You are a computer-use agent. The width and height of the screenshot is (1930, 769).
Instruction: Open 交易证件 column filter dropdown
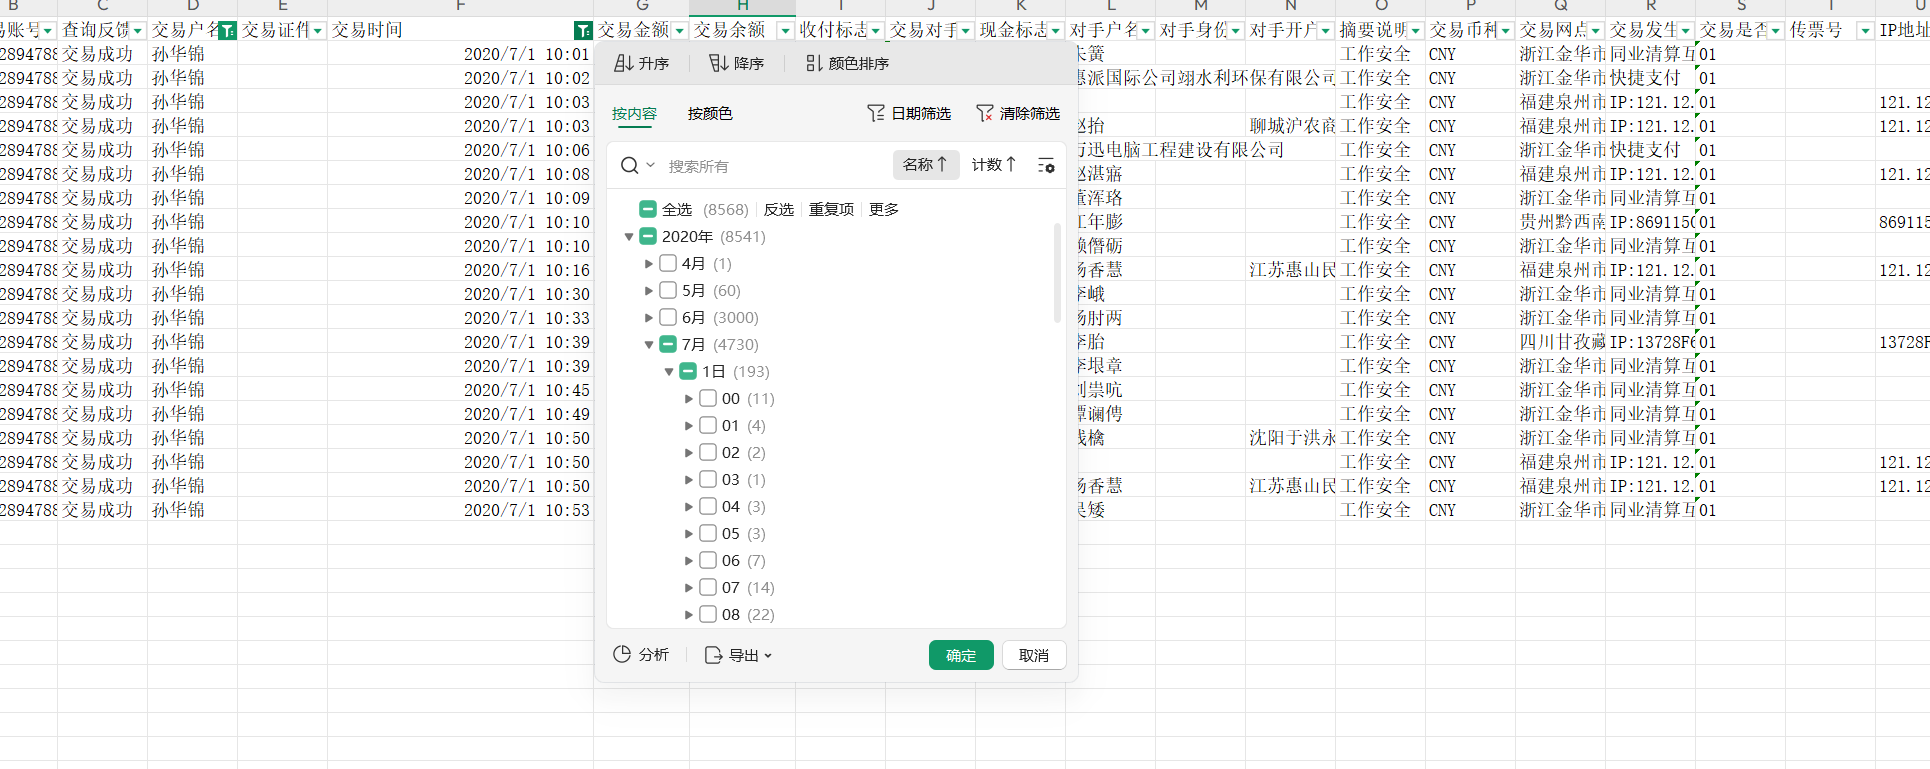[318, 31]
